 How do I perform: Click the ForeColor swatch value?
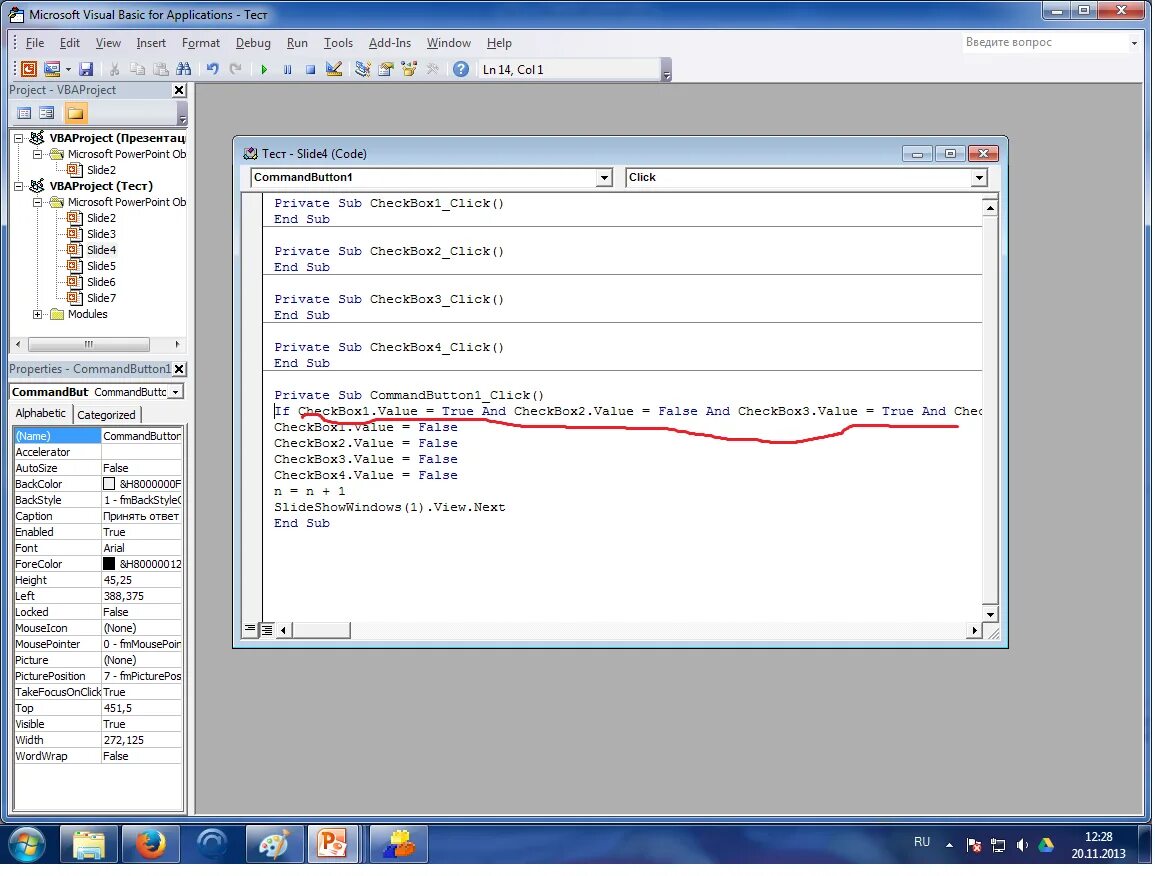tap(109, 564)
